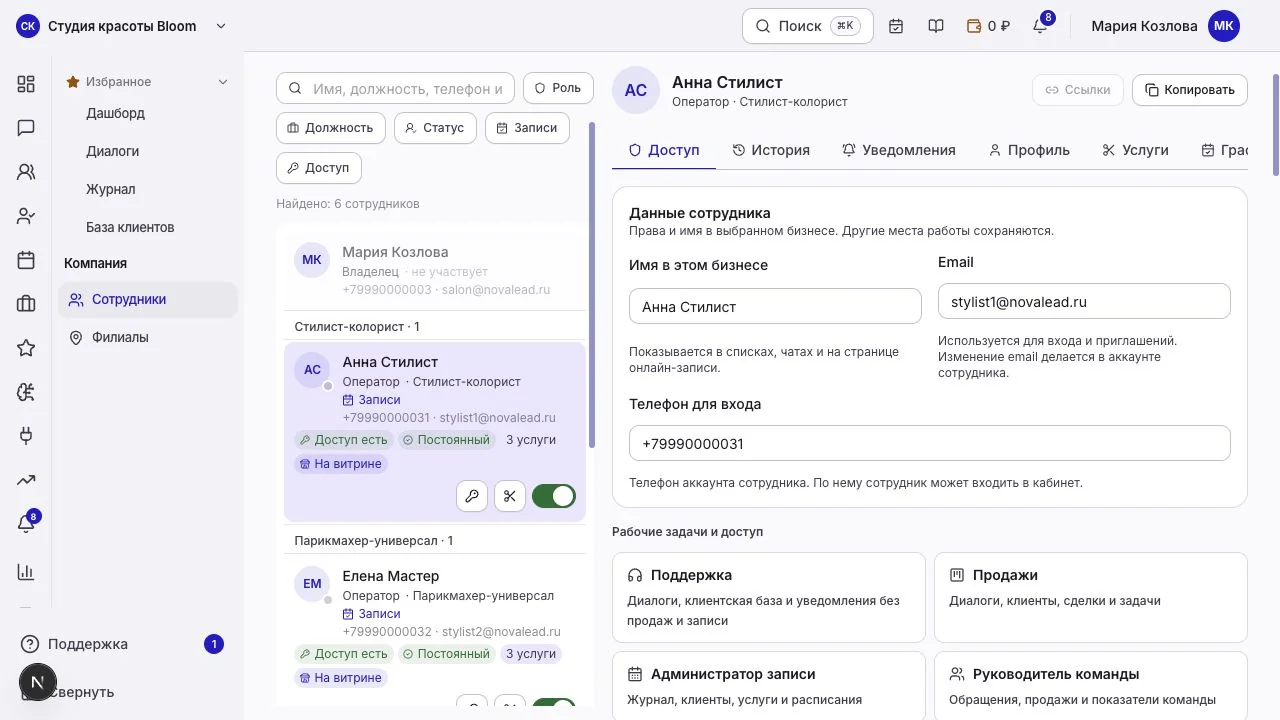Image resolution: width=1280 pixels, height=720 pixels.
Task: Open Журнал in the side menu
Action: pyautogui.click(x=110, y=189)
